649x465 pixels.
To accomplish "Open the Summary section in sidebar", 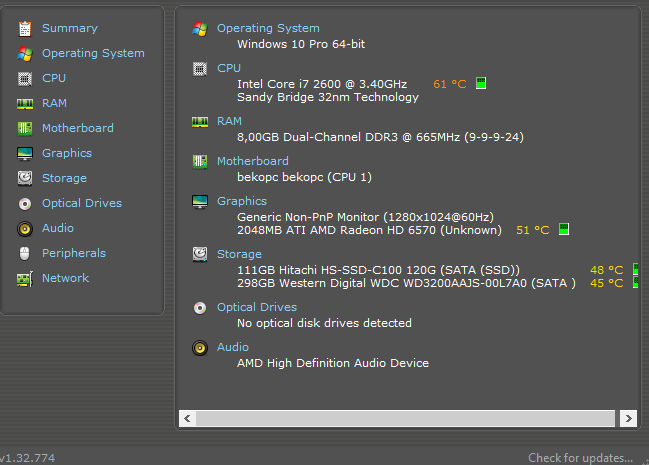I will pyautogui.click(x=70, y=28).
